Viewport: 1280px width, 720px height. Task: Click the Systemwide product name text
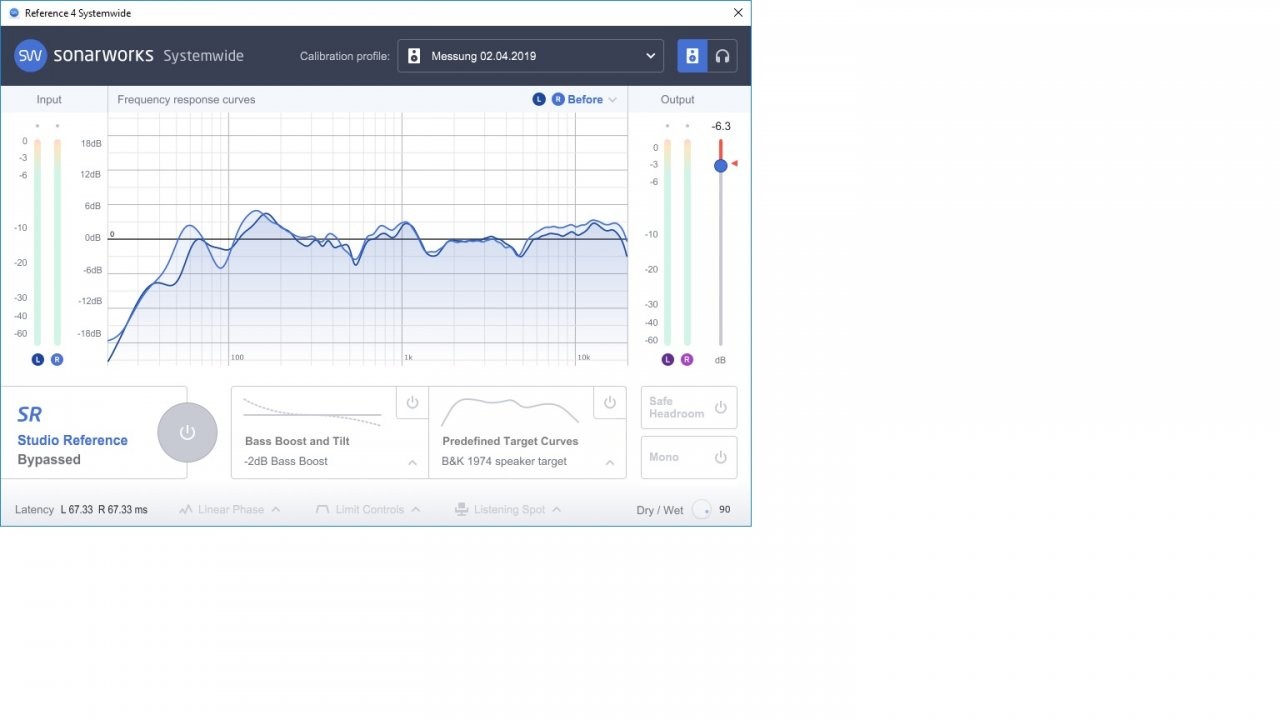click(203, 56)
